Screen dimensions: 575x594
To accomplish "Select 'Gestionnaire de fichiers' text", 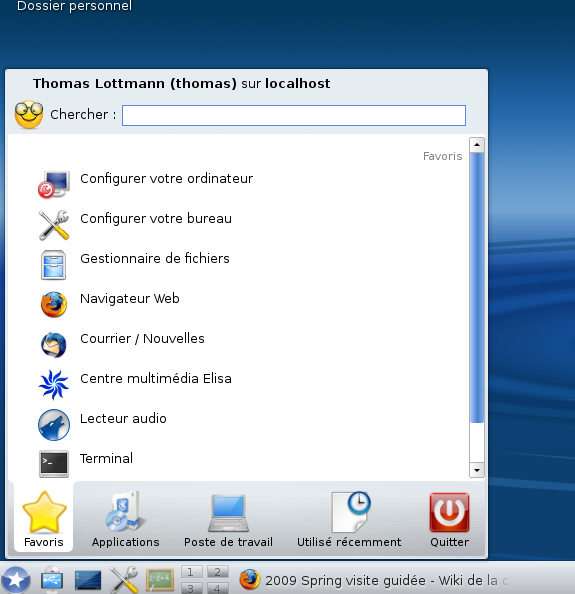I will [x=155, y=258].
